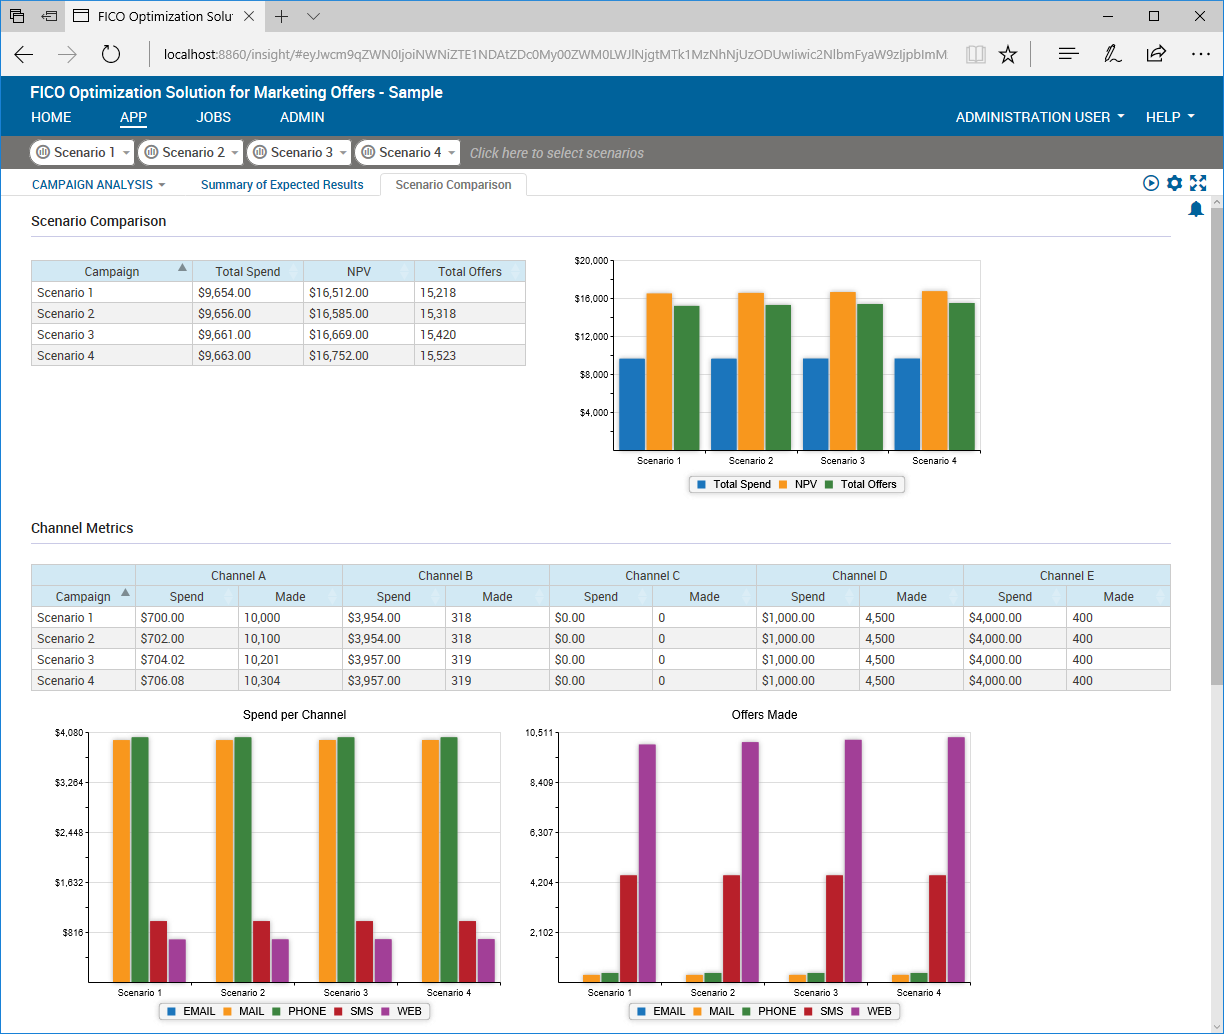Open the browser reading view

[x=975, y=54]
